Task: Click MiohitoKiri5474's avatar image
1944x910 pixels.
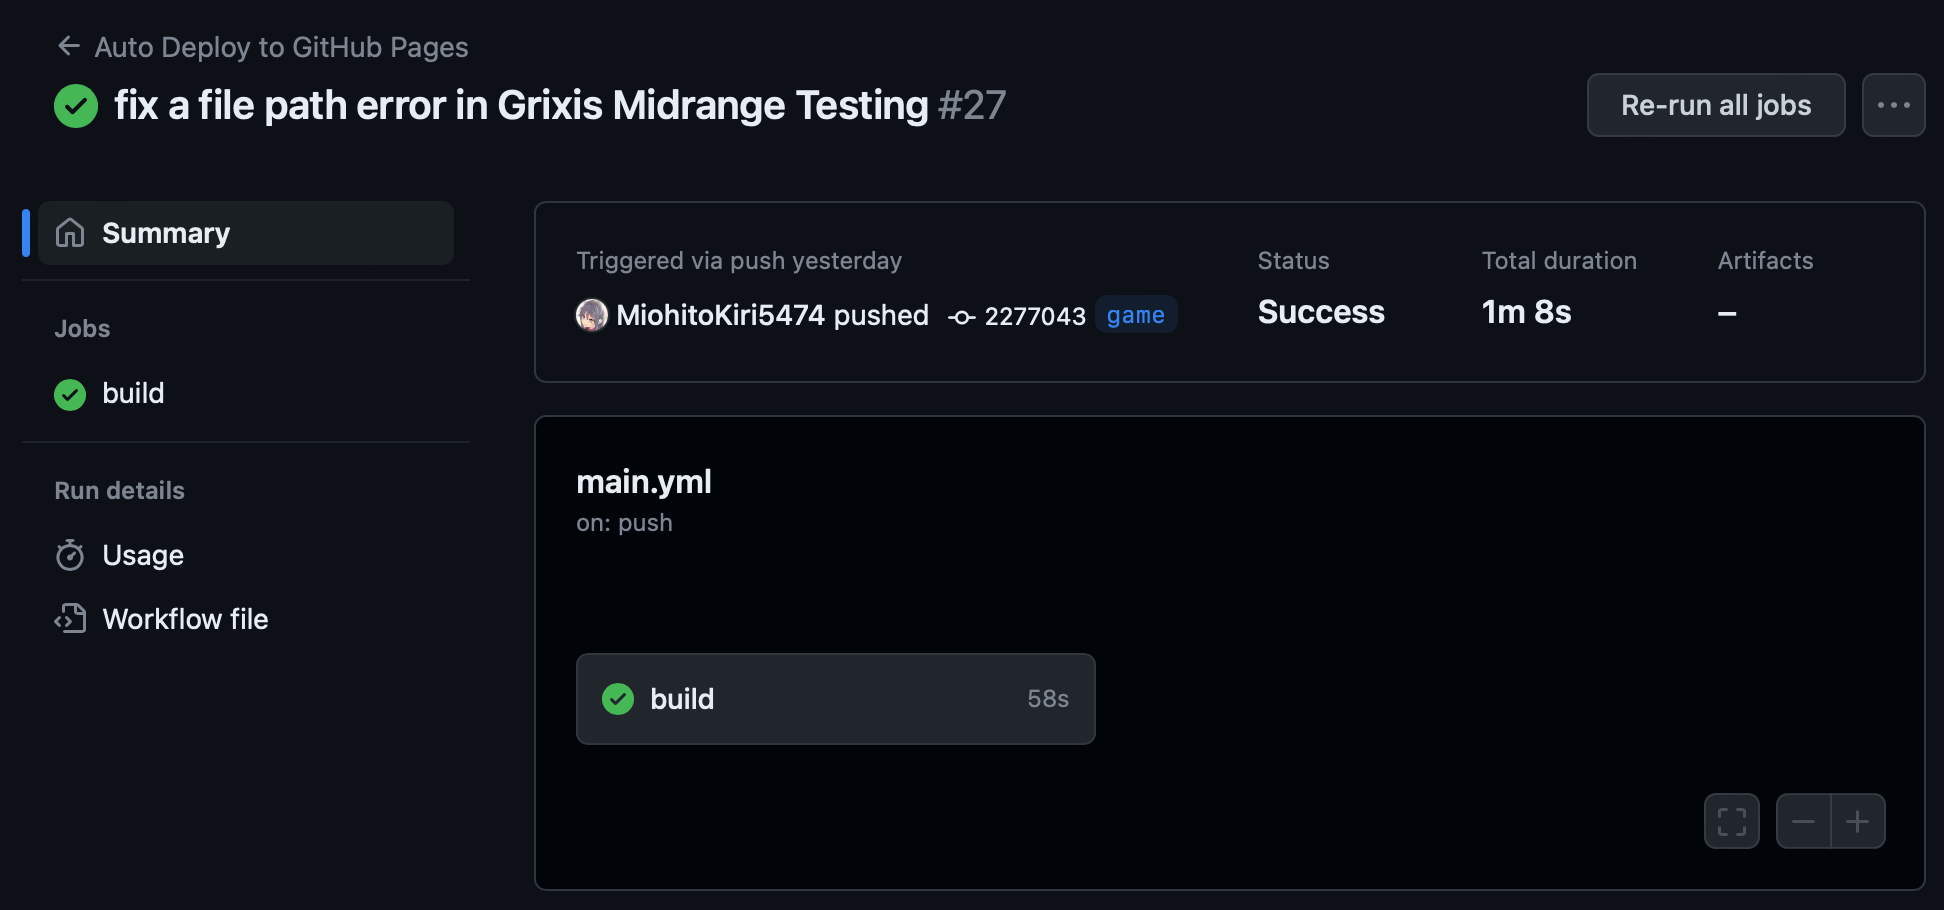Action: pyautogui.click(x=592, y=315)
